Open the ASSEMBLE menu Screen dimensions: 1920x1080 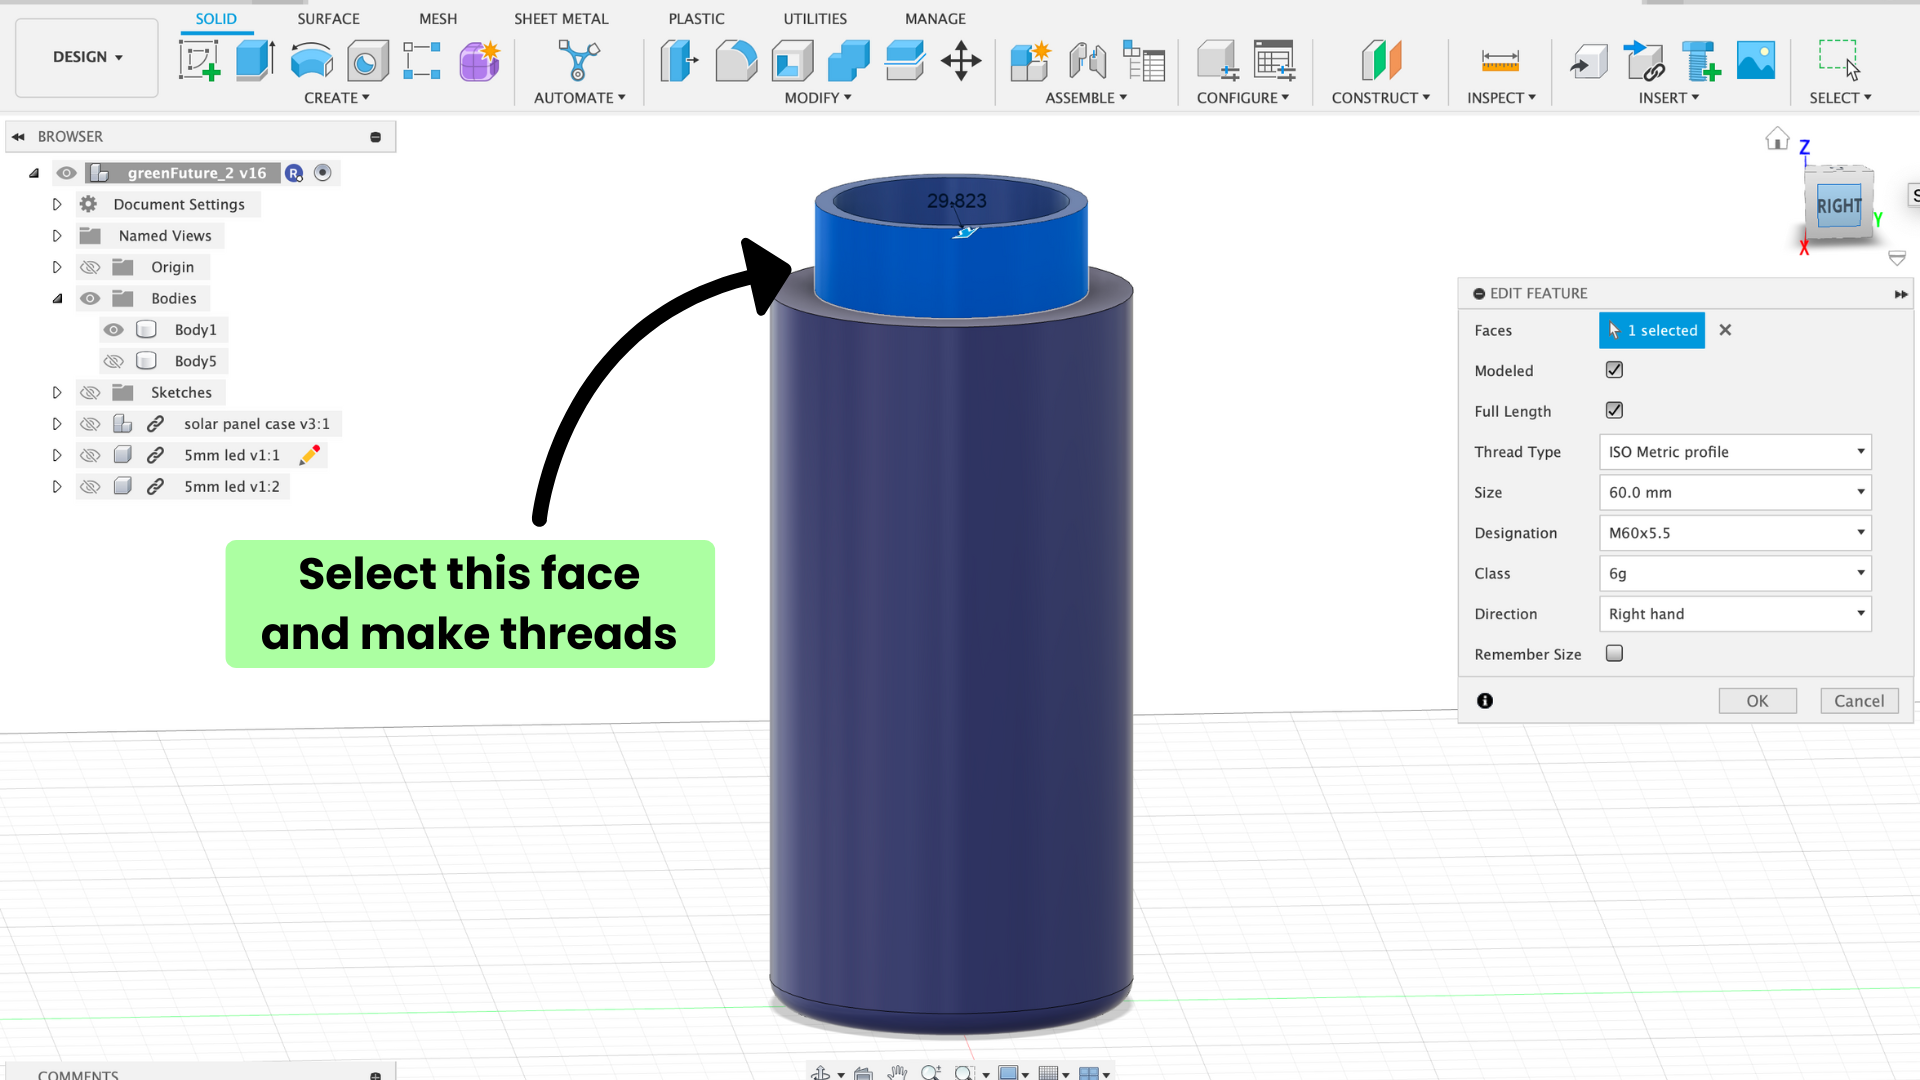click(1086, 98)
